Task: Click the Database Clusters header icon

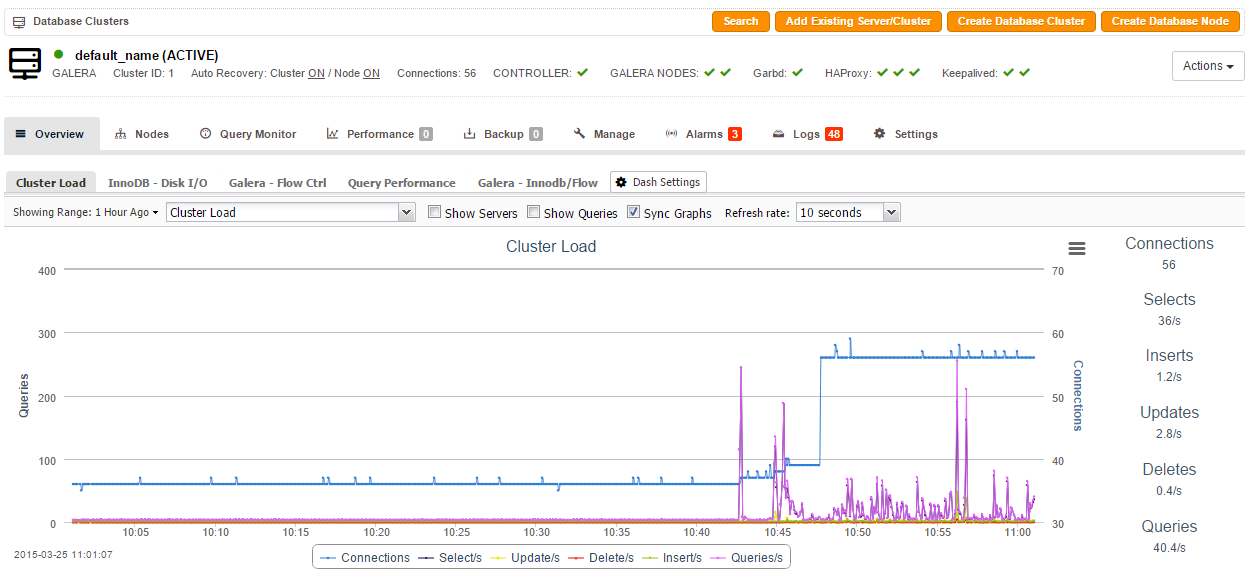Action: (x=19, y=22)
